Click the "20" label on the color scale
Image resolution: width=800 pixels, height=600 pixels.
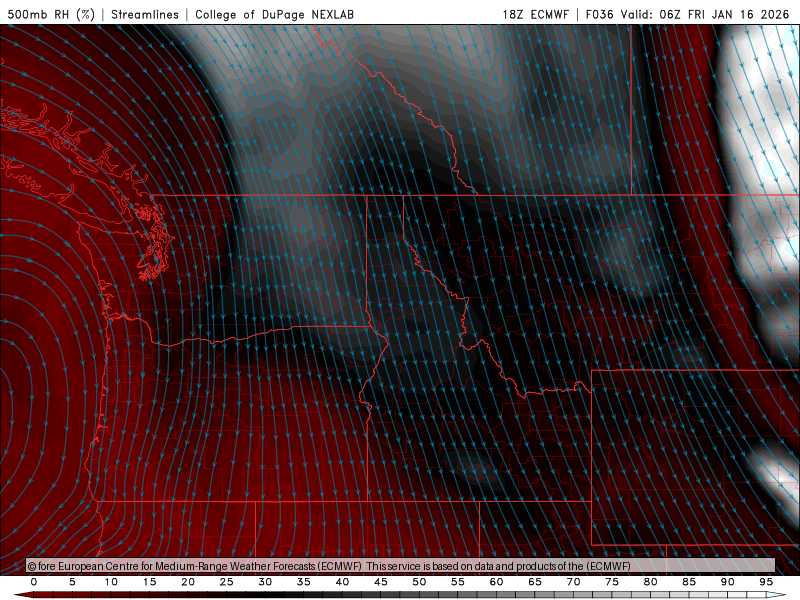(x=188, y=582)
